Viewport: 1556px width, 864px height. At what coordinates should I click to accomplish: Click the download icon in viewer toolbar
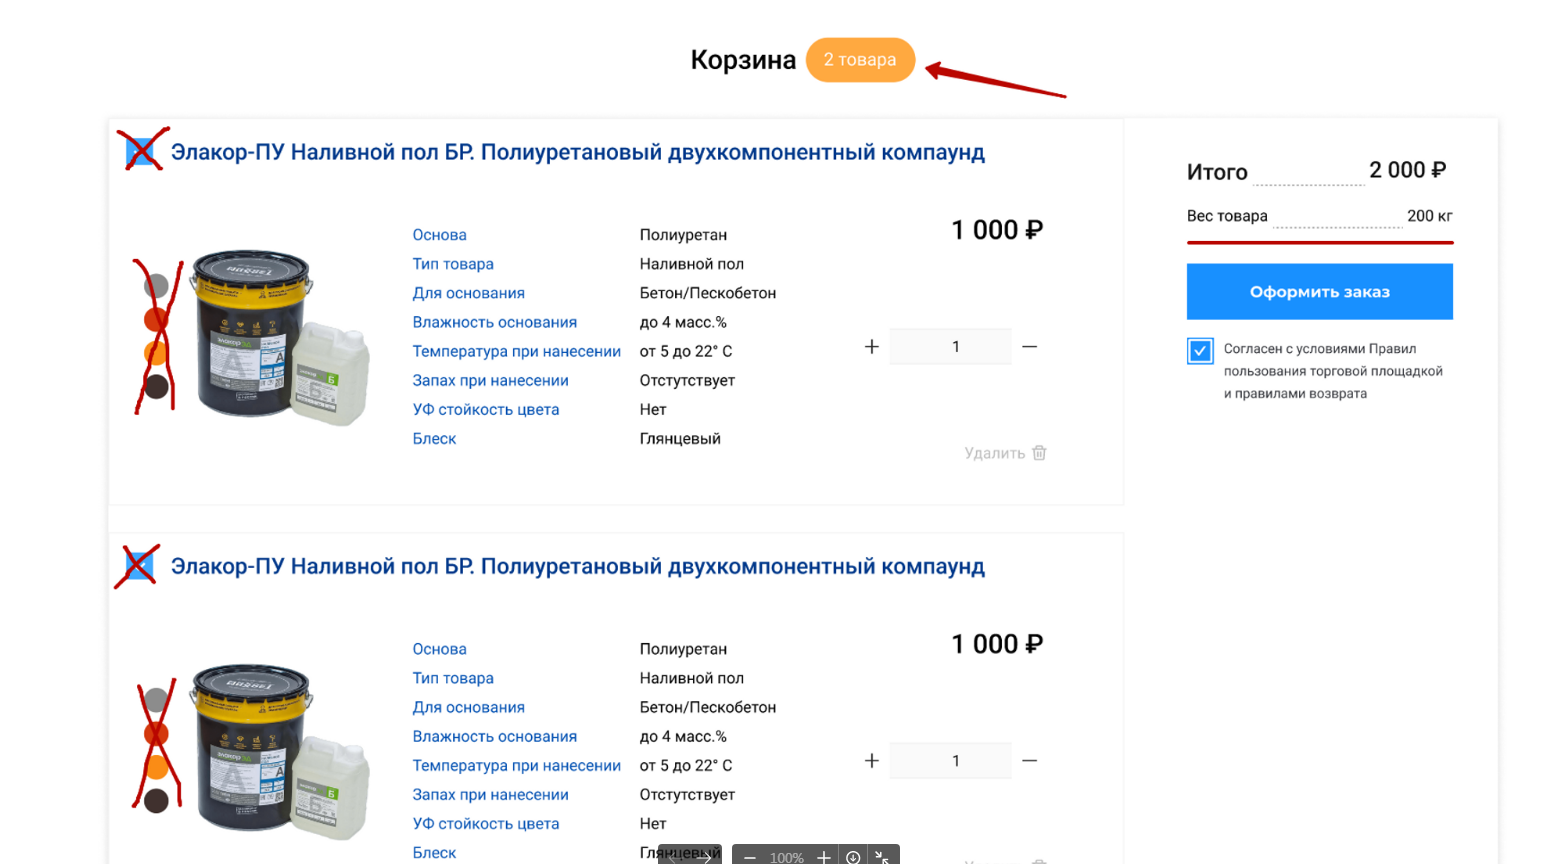click(853, 857)
